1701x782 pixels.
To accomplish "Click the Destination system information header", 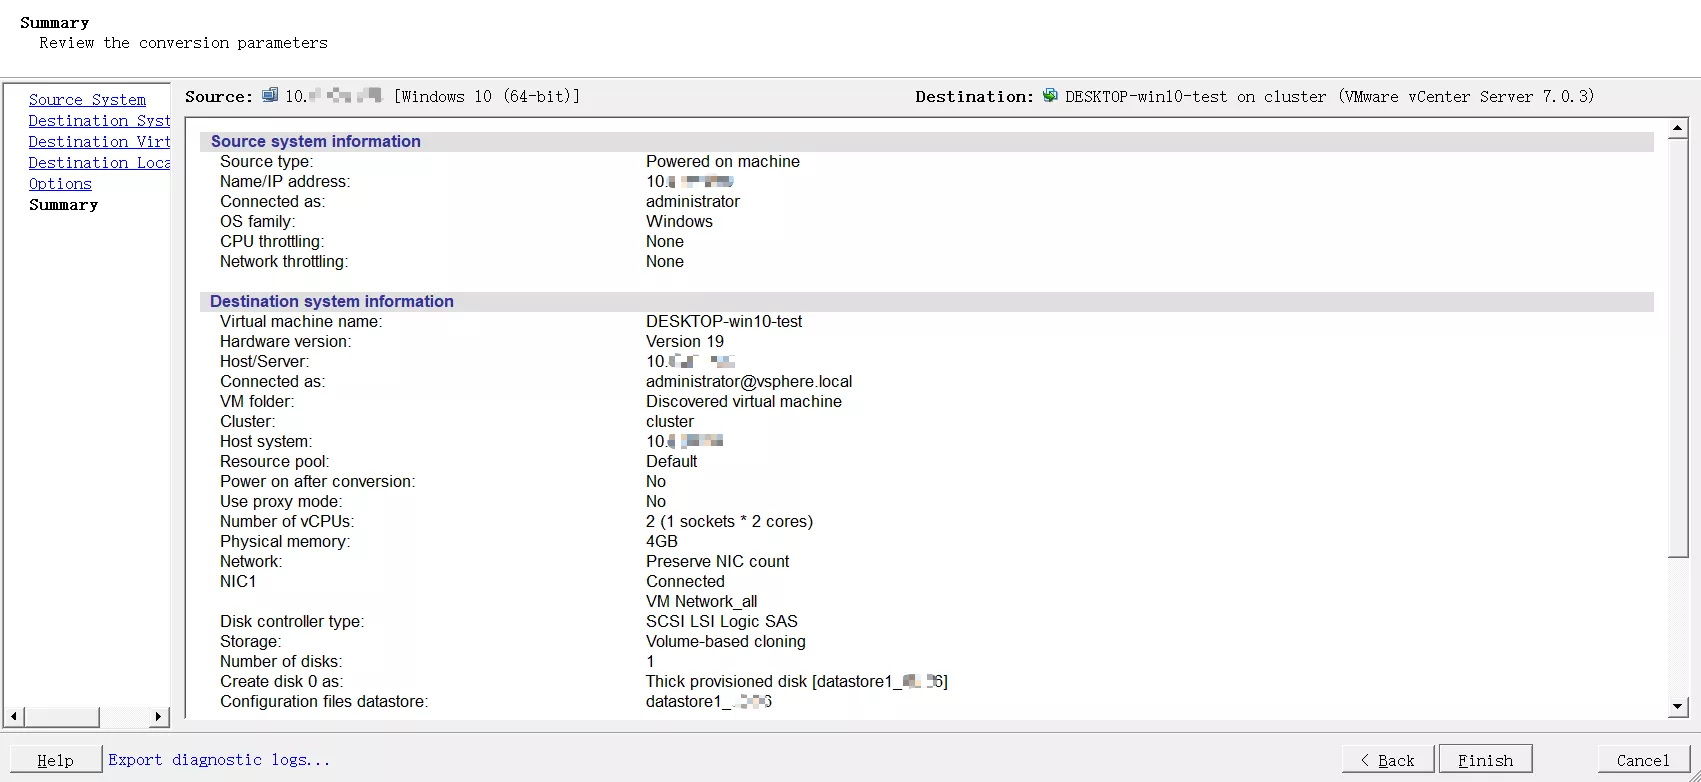I will pos(331,302).
